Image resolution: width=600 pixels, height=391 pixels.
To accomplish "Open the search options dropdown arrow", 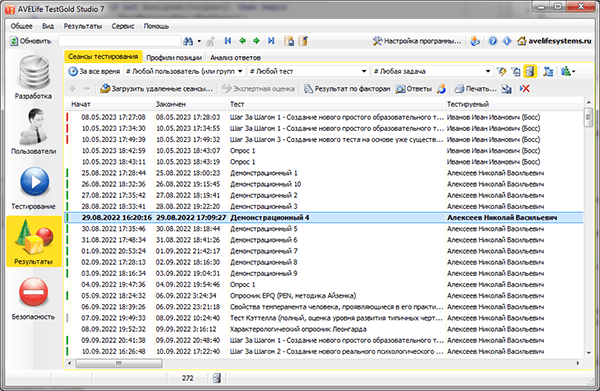I will click(x=199, y=41).
